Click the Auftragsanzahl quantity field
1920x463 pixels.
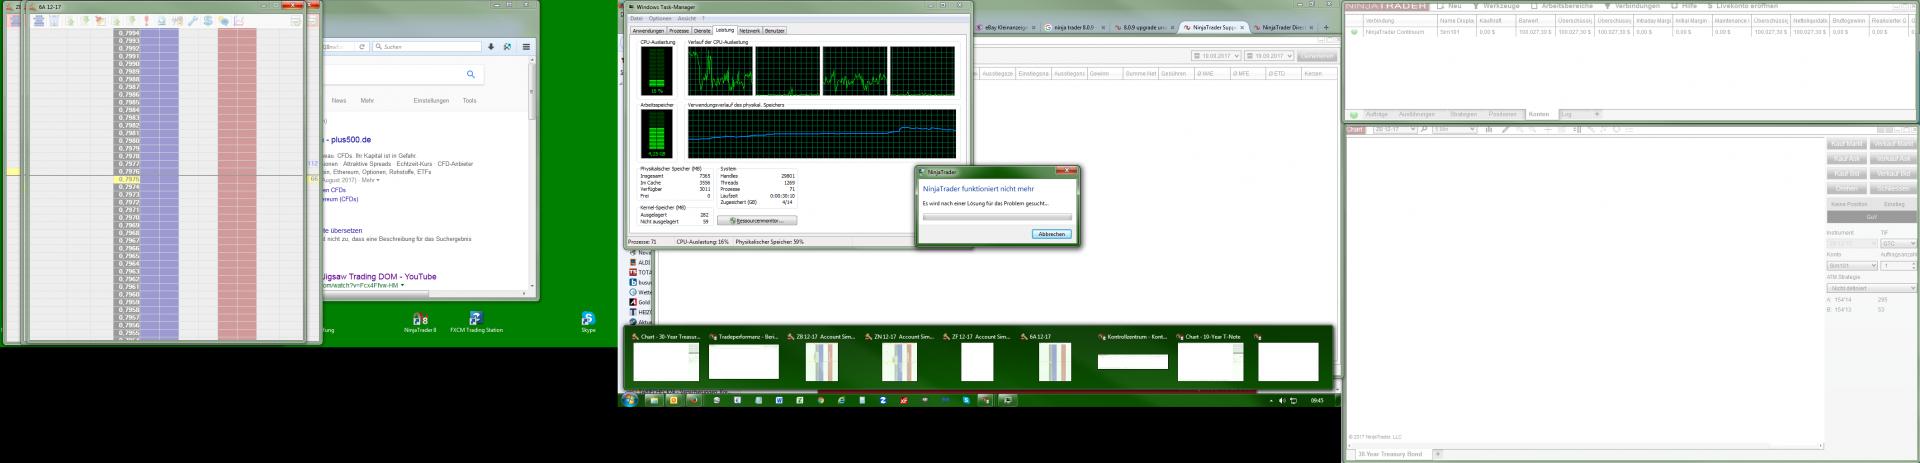click(x=1898, y=266)
